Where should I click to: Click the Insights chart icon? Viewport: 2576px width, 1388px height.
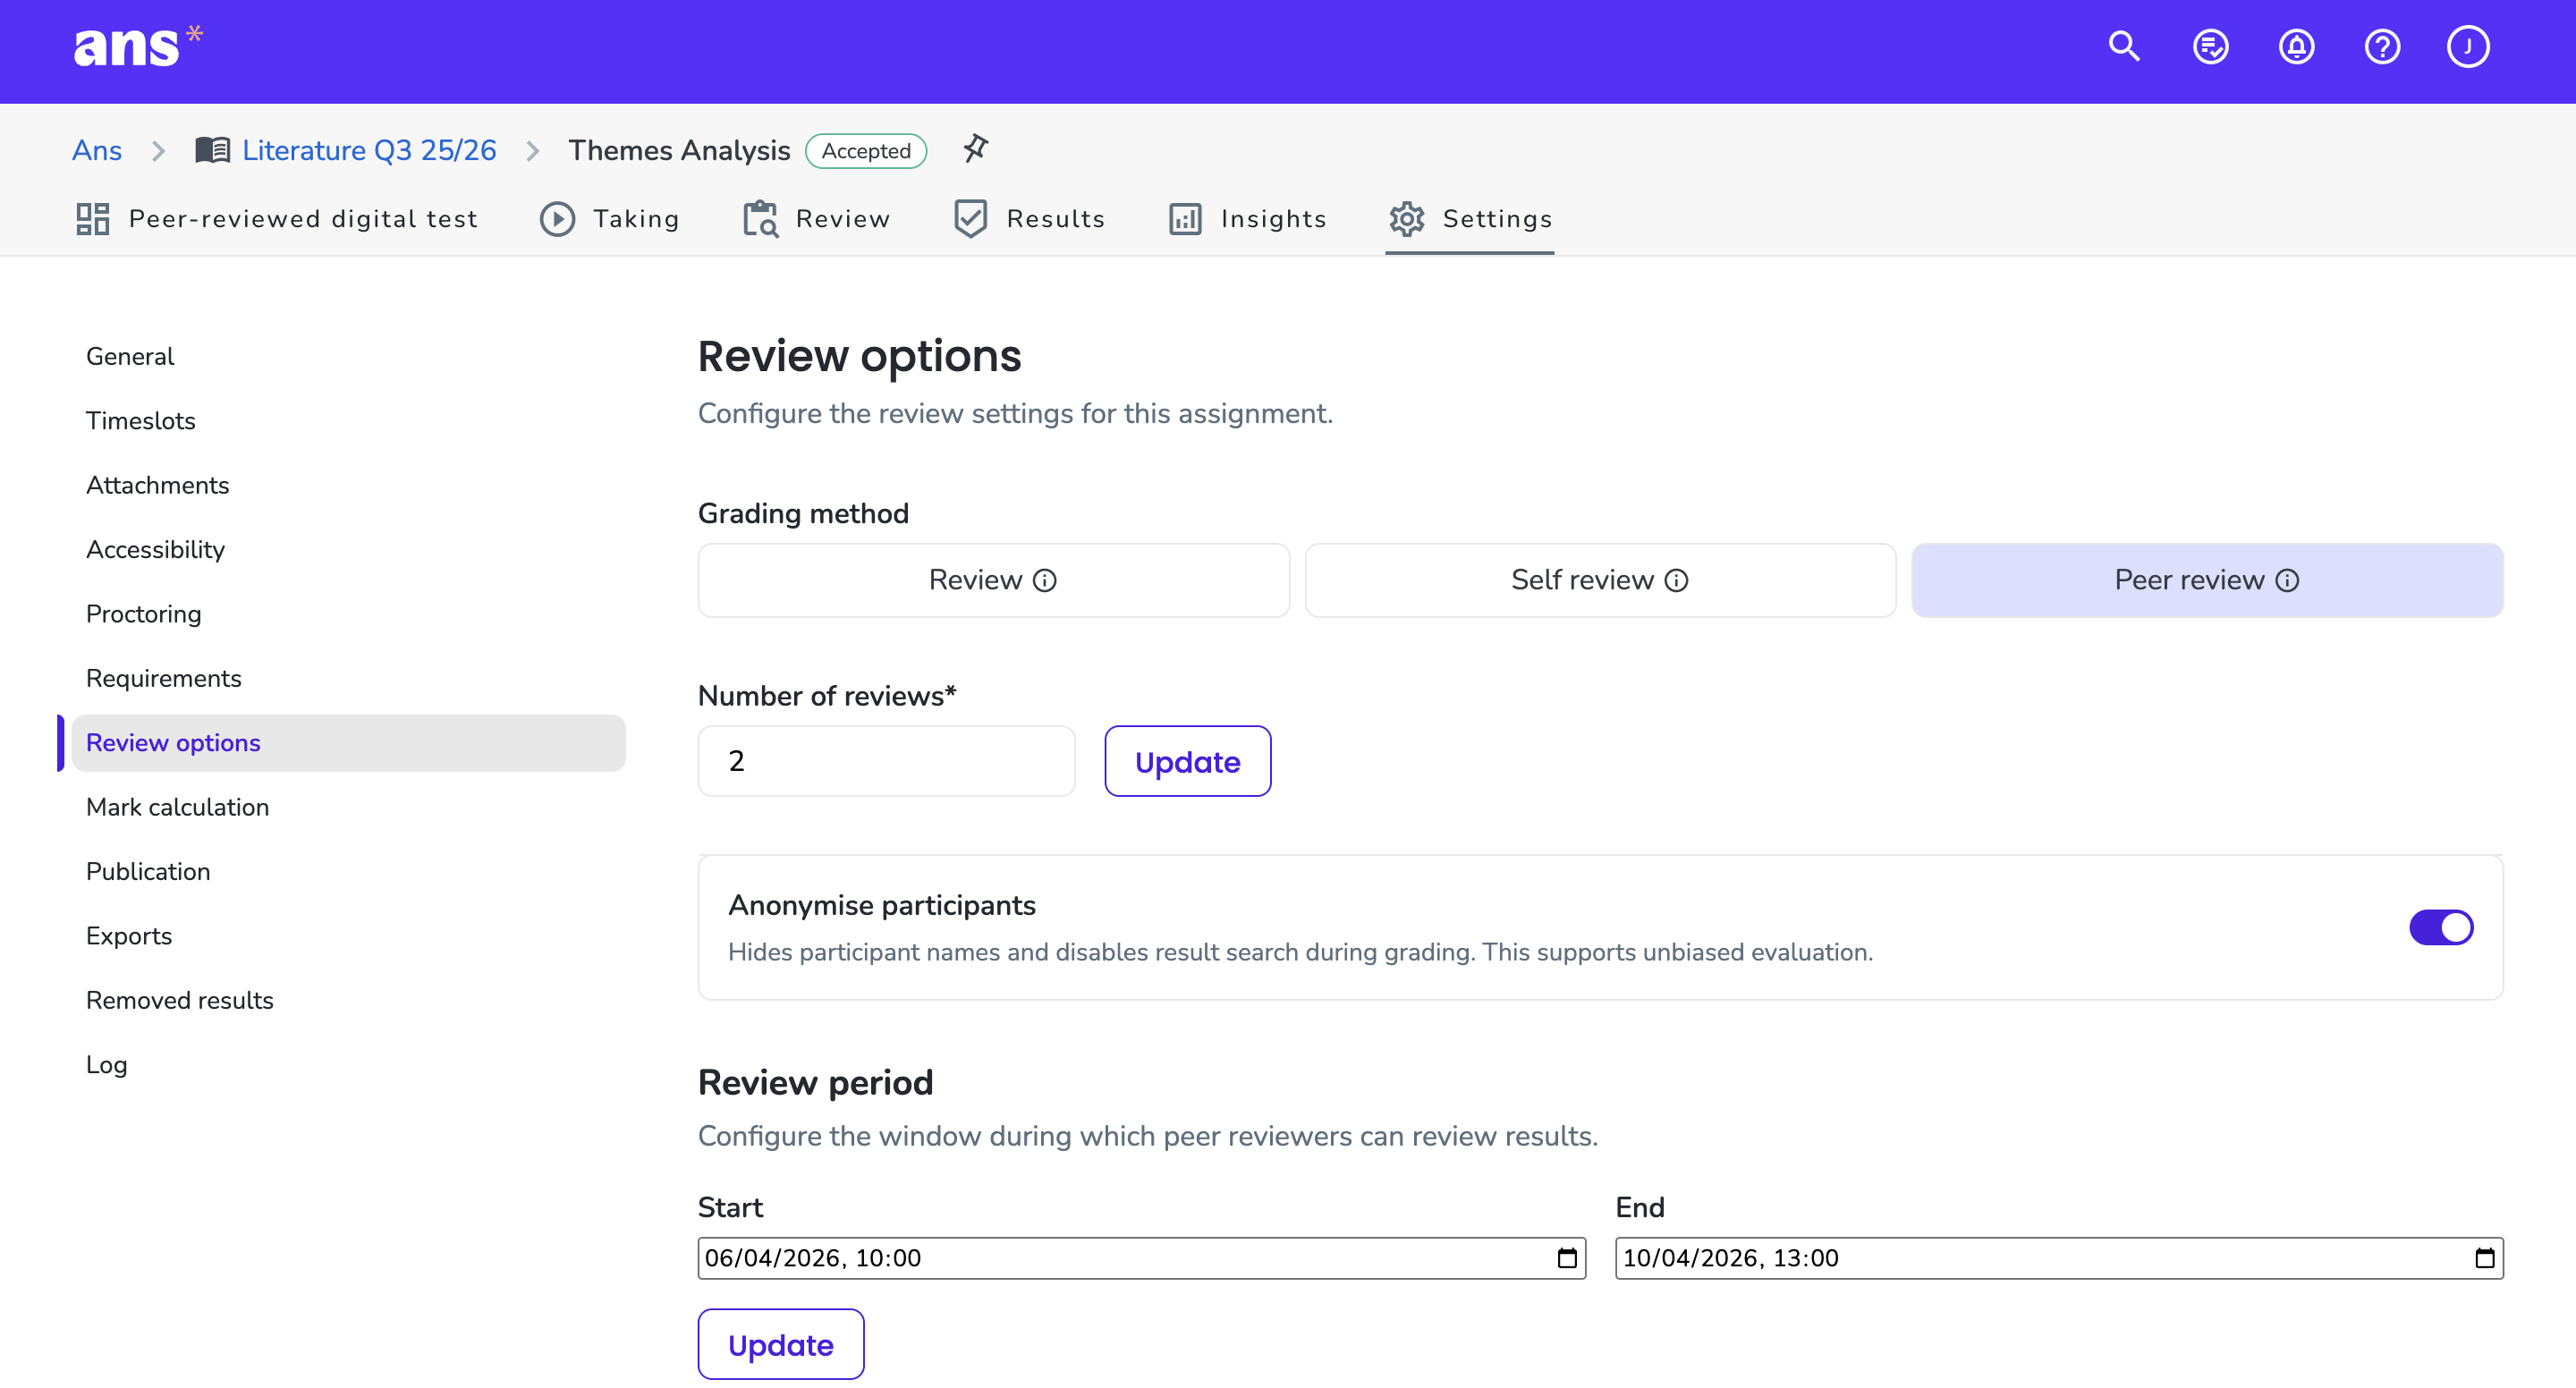1185,219
